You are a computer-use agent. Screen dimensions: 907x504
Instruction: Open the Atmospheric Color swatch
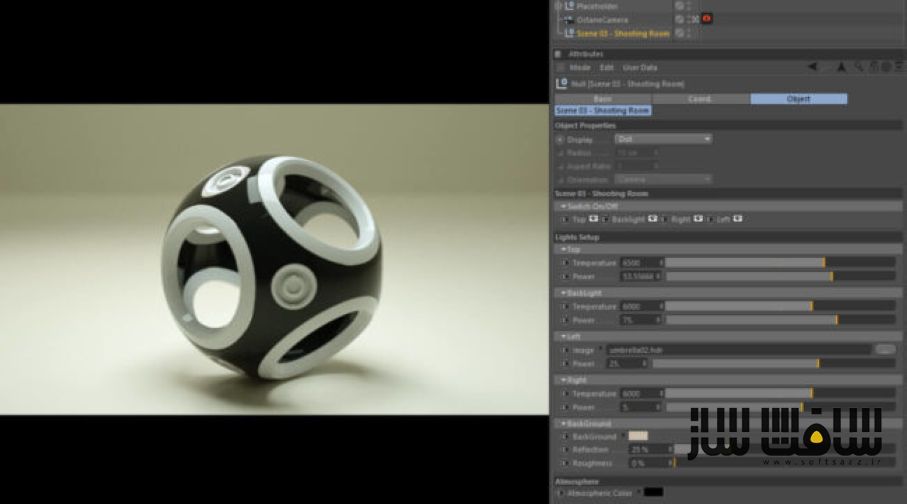tap(654, 492)
